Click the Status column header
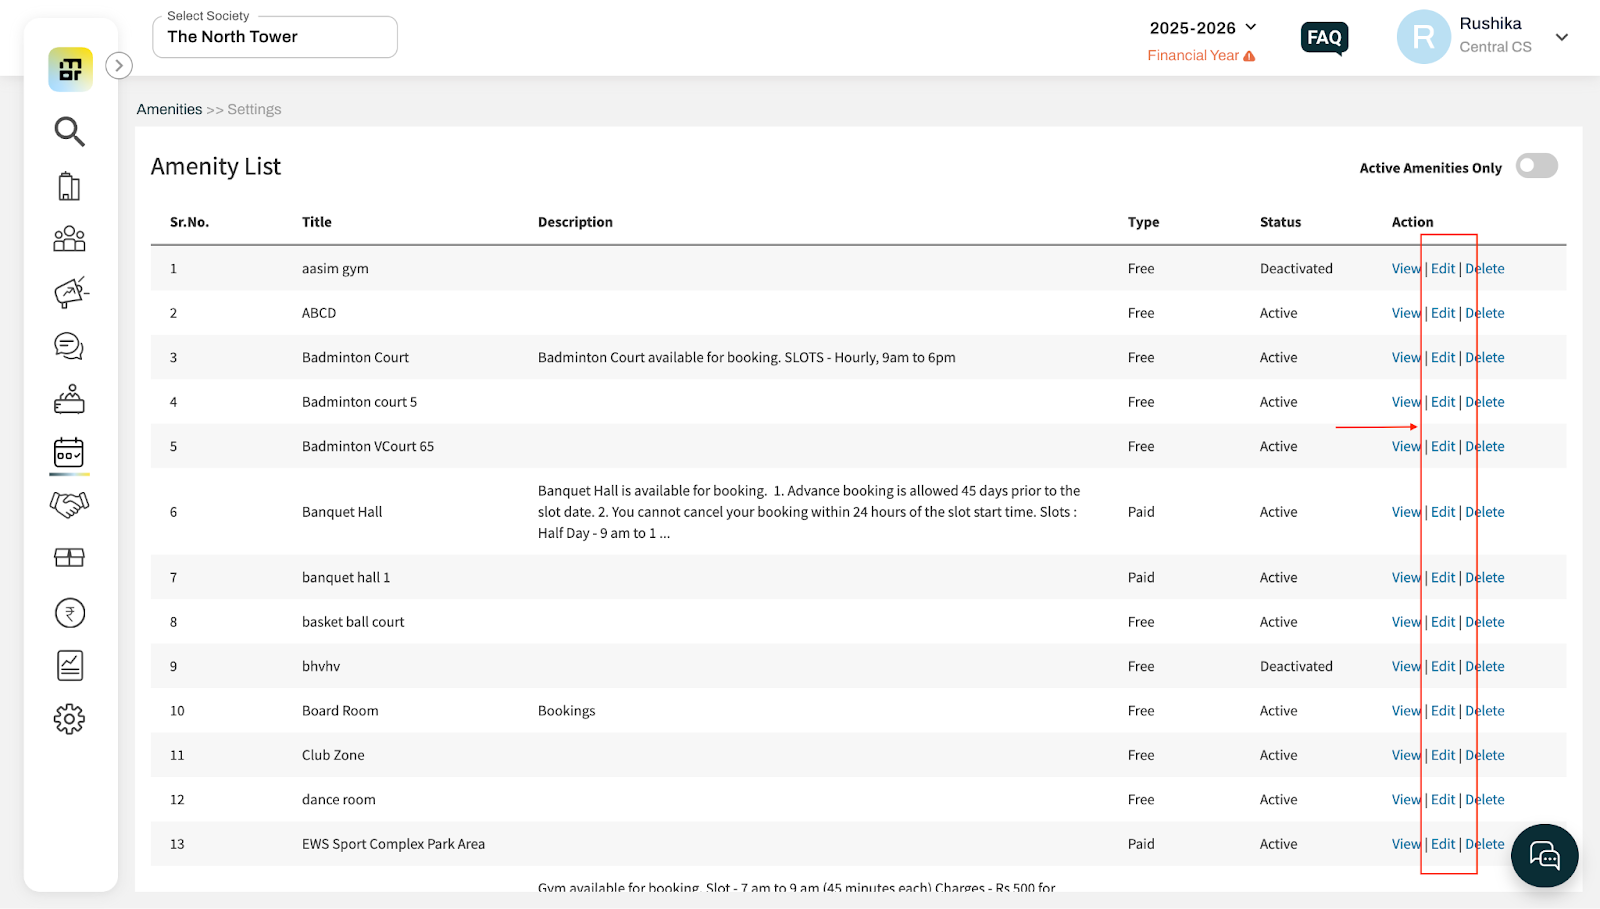Image resolution: width=1600 pixels, height=909 pixels. [1280, 222]
